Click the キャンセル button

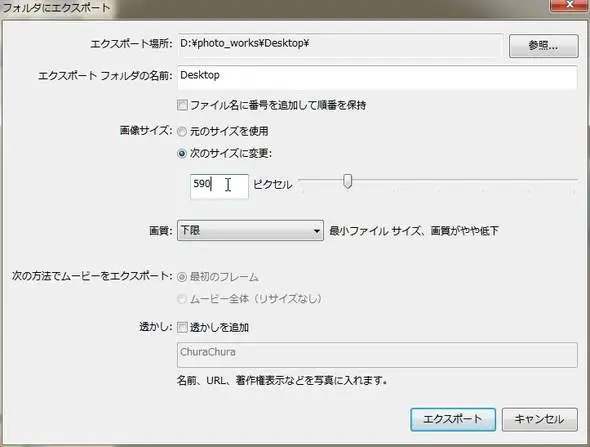[x=540, y=419]
